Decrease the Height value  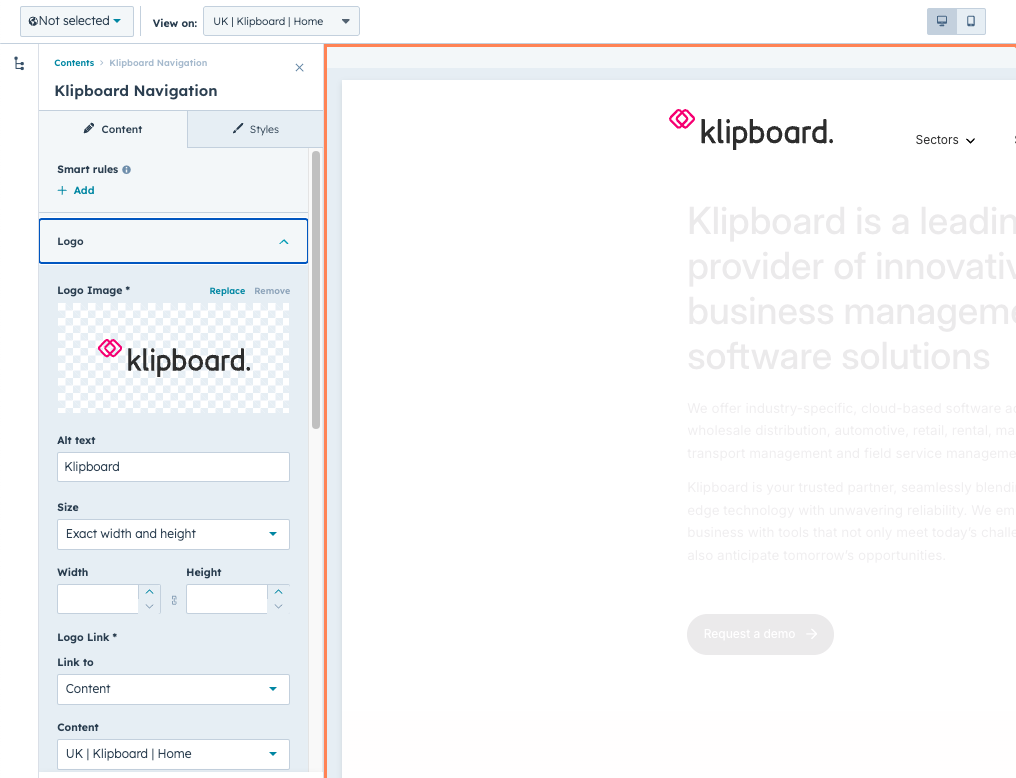279,606
